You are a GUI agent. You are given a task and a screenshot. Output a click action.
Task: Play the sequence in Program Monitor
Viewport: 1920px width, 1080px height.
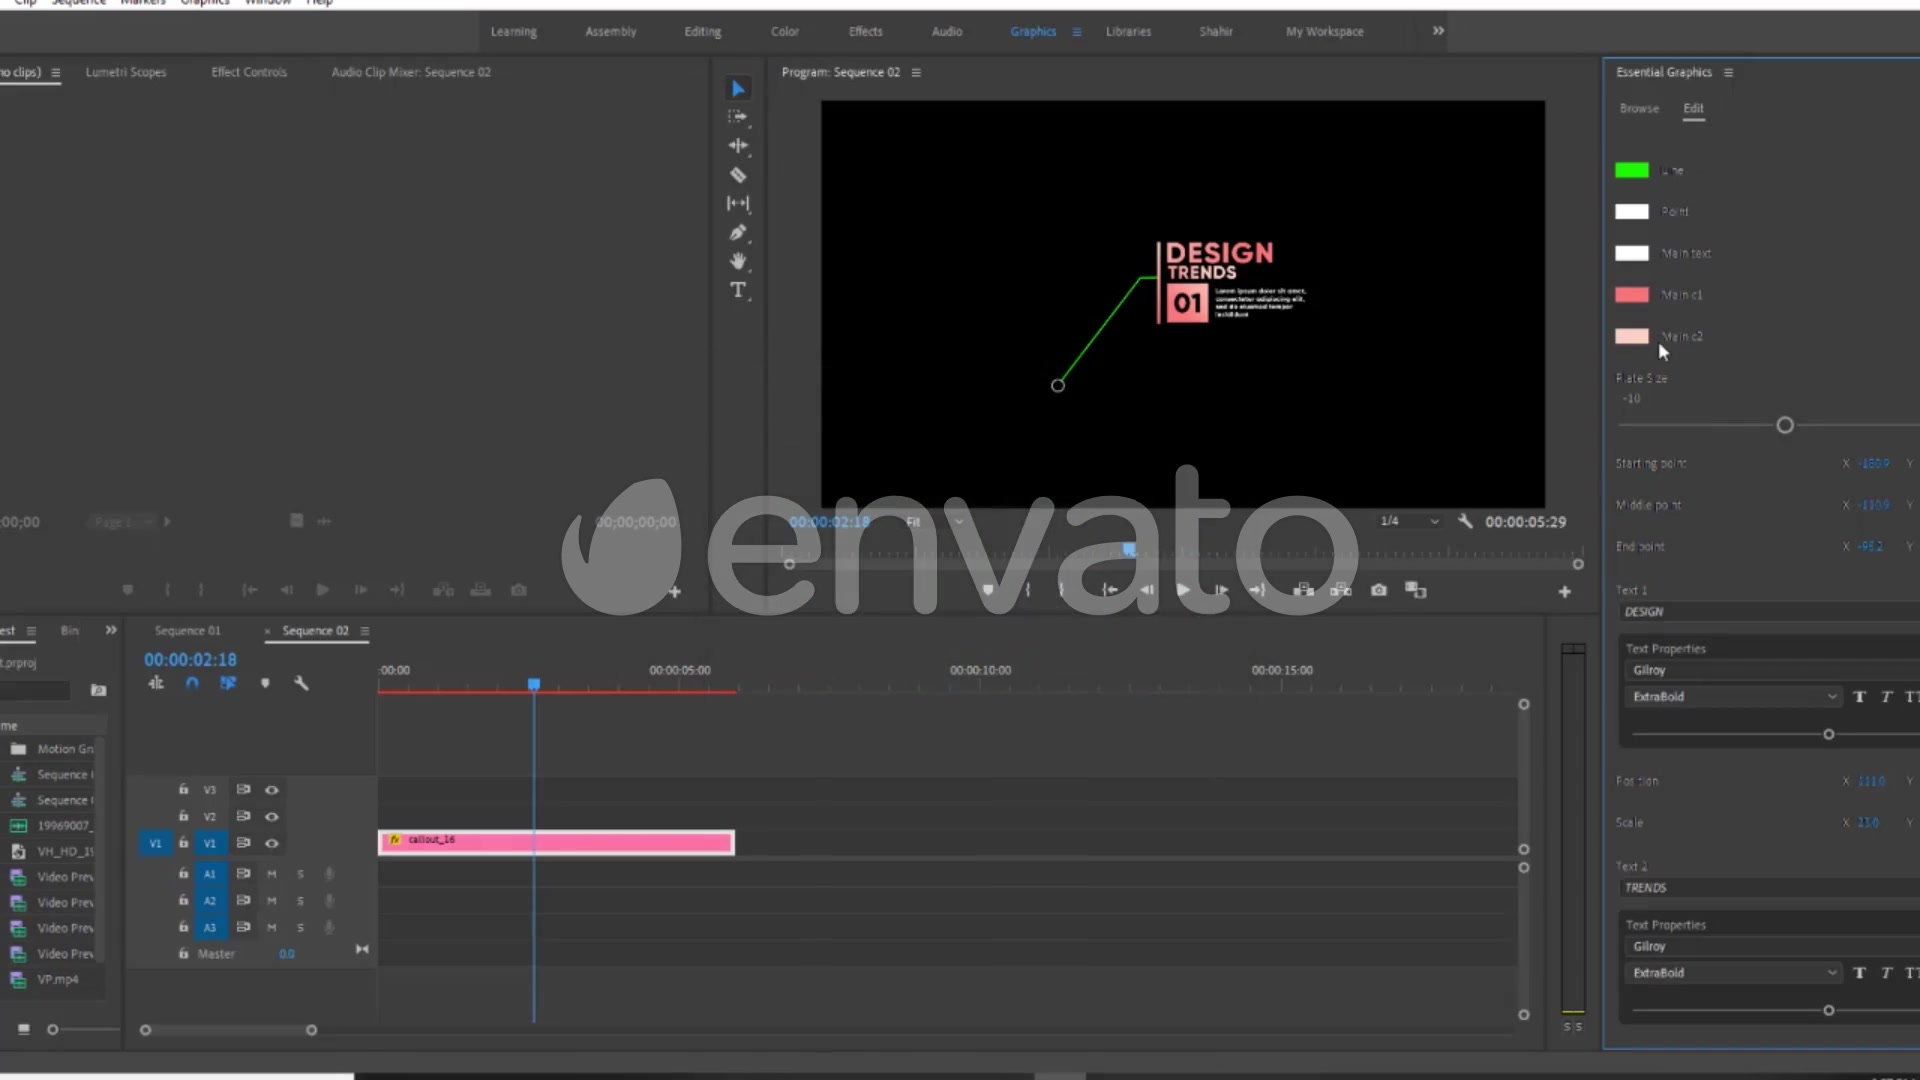[x=1183, y=590]
